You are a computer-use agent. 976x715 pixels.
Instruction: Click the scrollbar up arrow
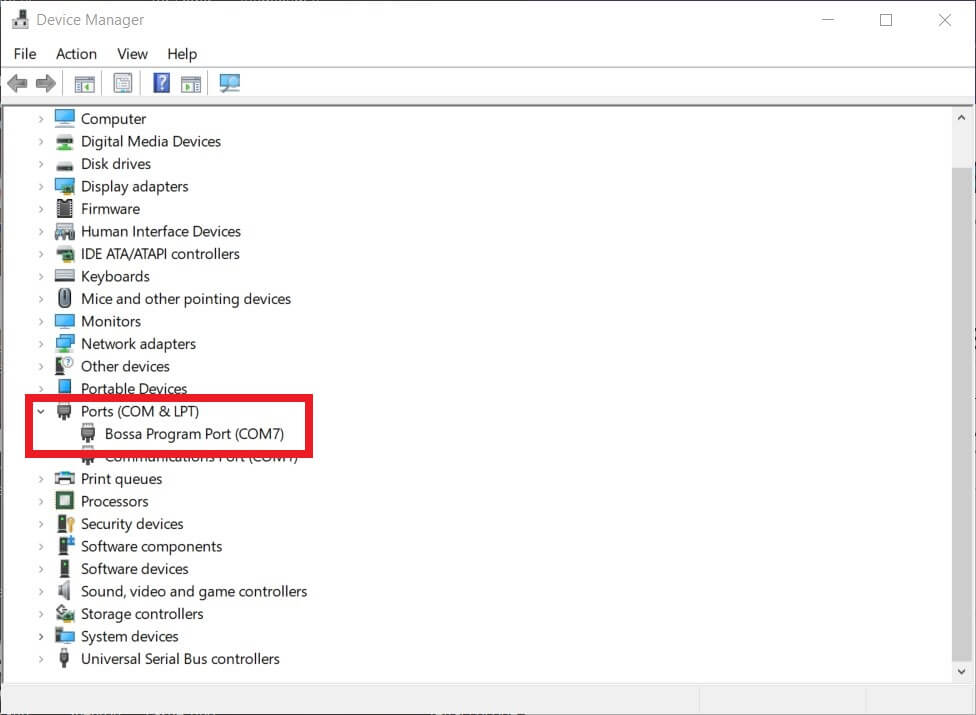[962, 117]
